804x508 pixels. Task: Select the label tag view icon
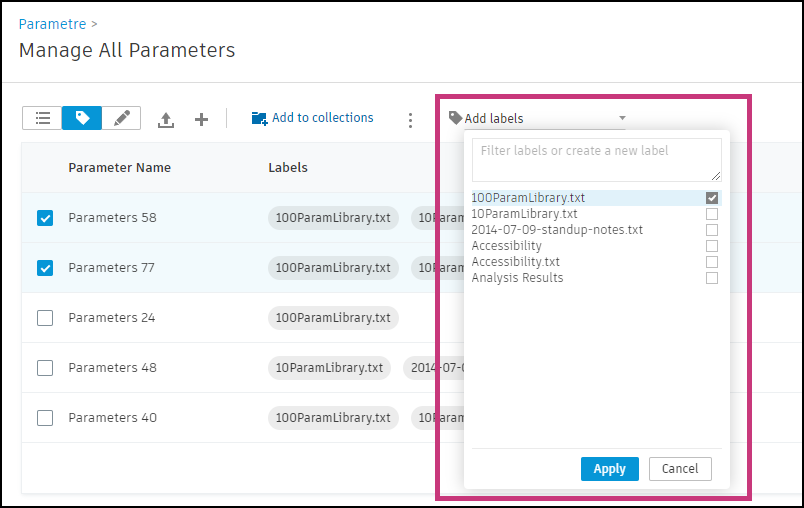click(x=82, y=118)
